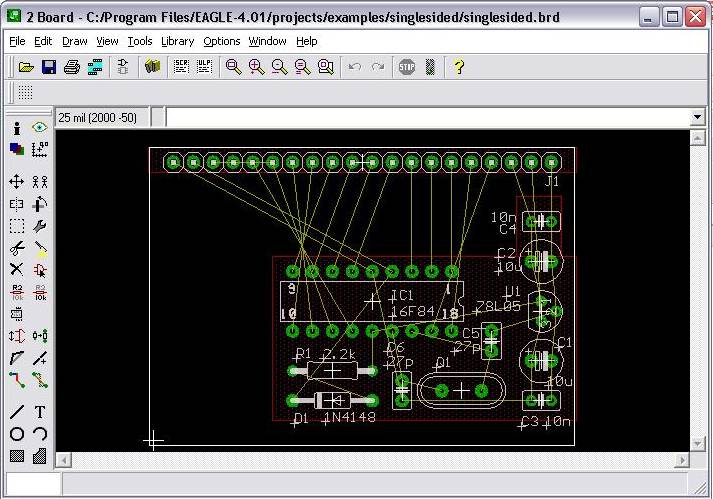Open the Window menu
713x499 pixels.
tap(267, 41)
